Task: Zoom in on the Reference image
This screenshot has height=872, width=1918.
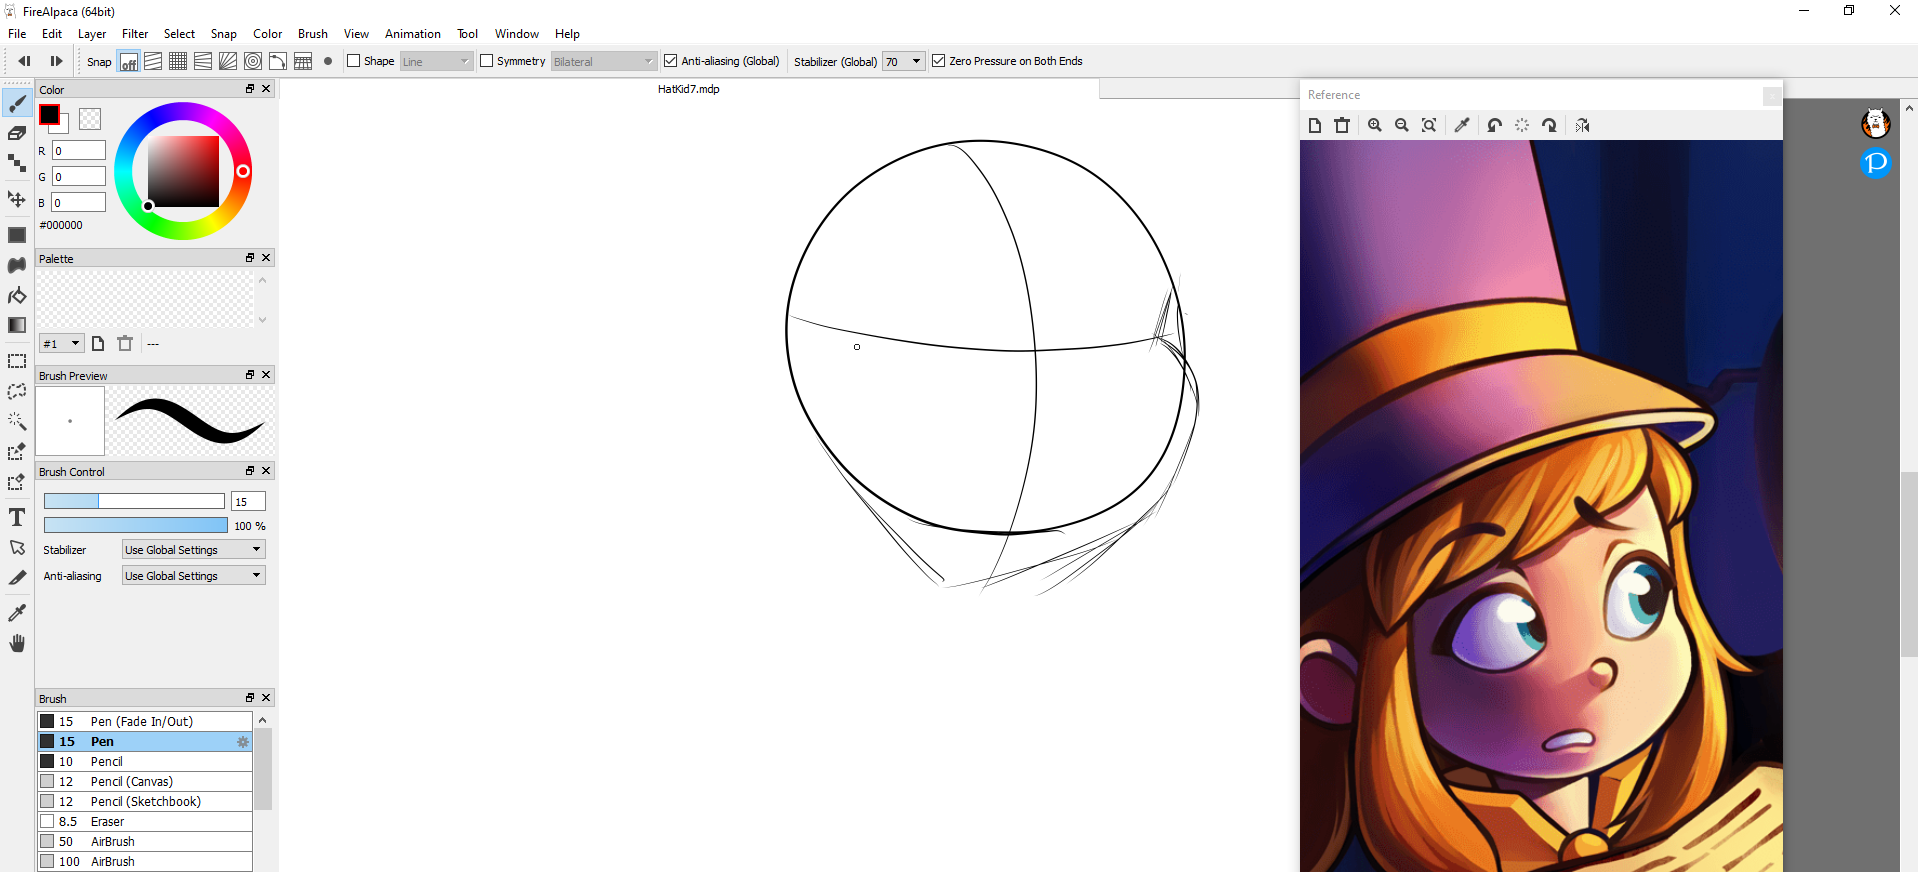Action: 1375,125
